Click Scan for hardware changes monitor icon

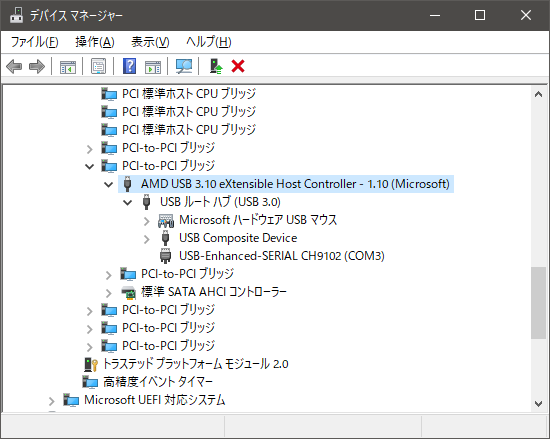coord(184,66)
